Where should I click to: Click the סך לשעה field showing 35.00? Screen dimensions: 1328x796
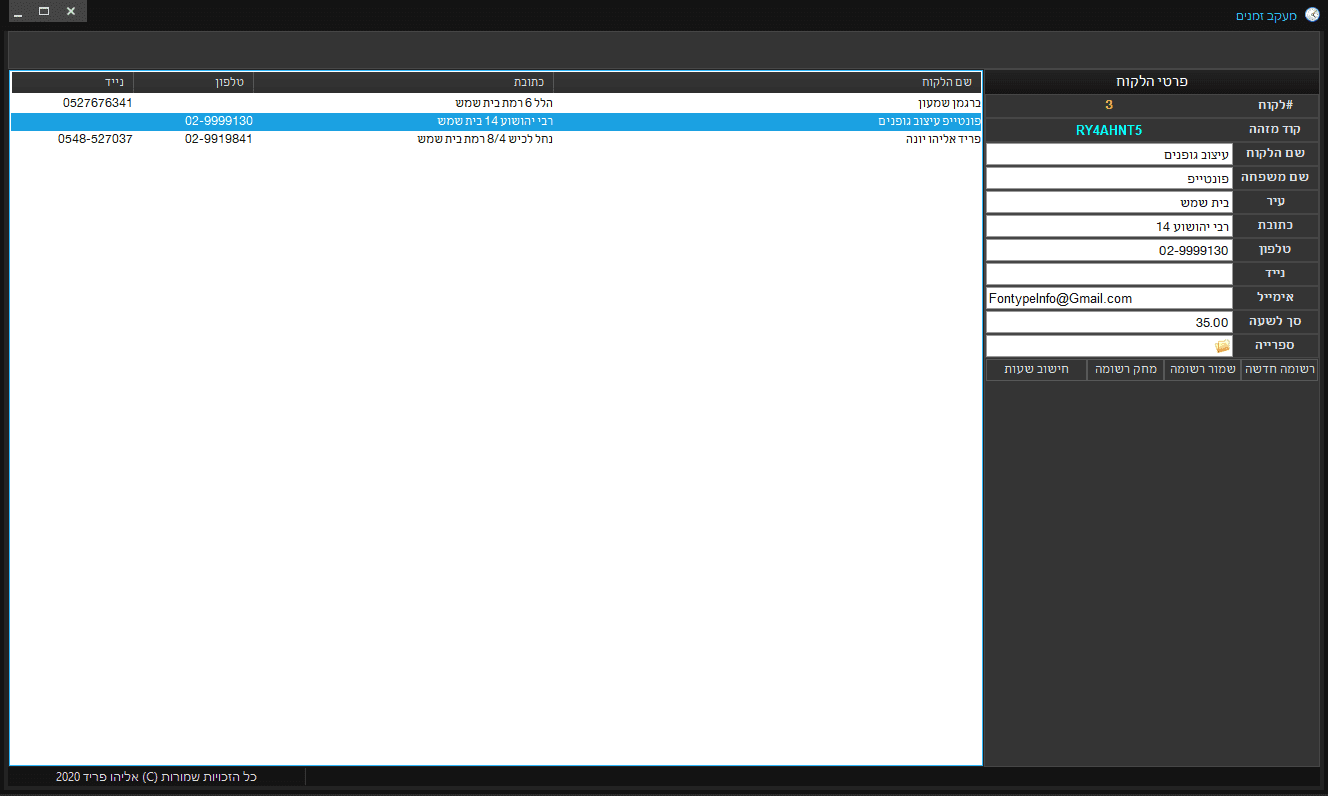[x=1109, y=322]
